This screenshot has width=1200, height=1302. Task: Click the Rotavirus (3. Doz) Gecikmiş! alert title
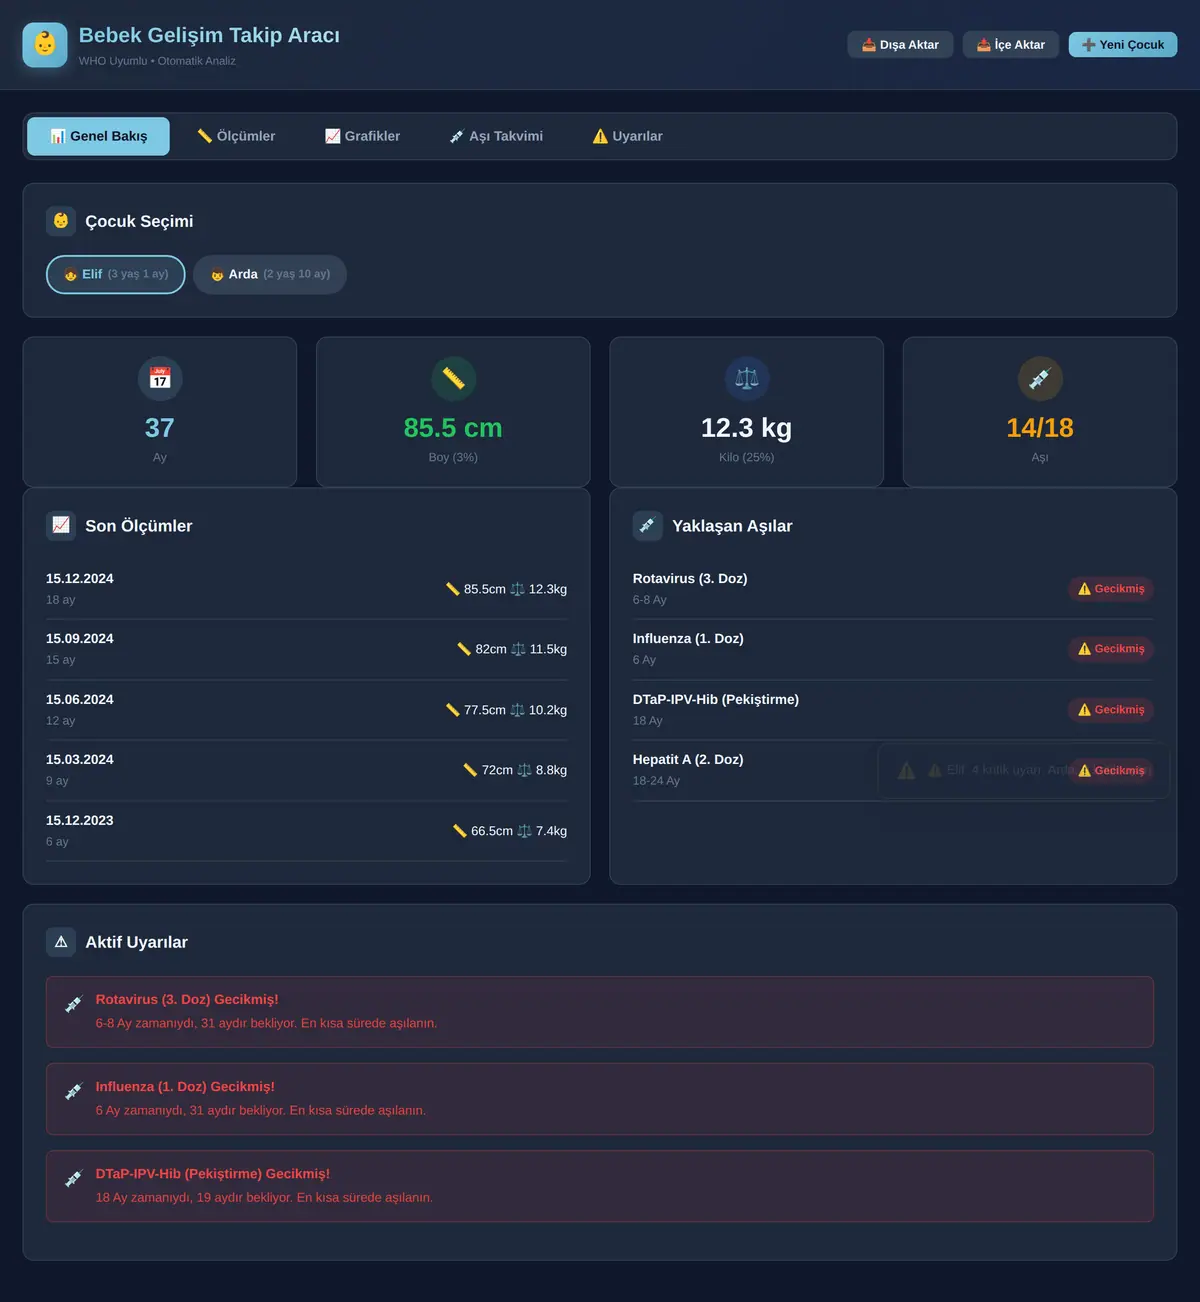point(187,1000)
